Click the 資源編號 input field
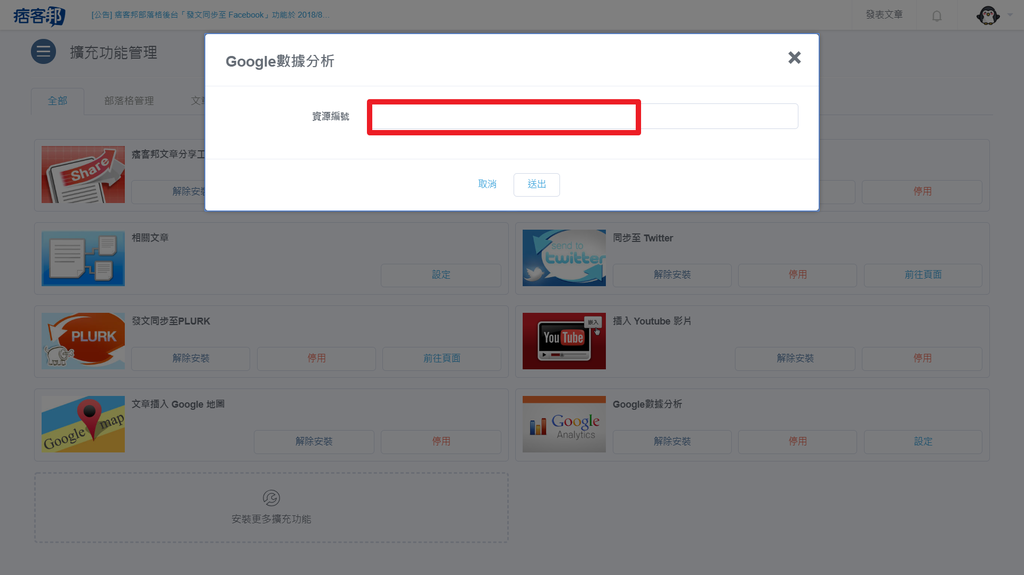Screen dimensions: 1024x575 (583, 116)
